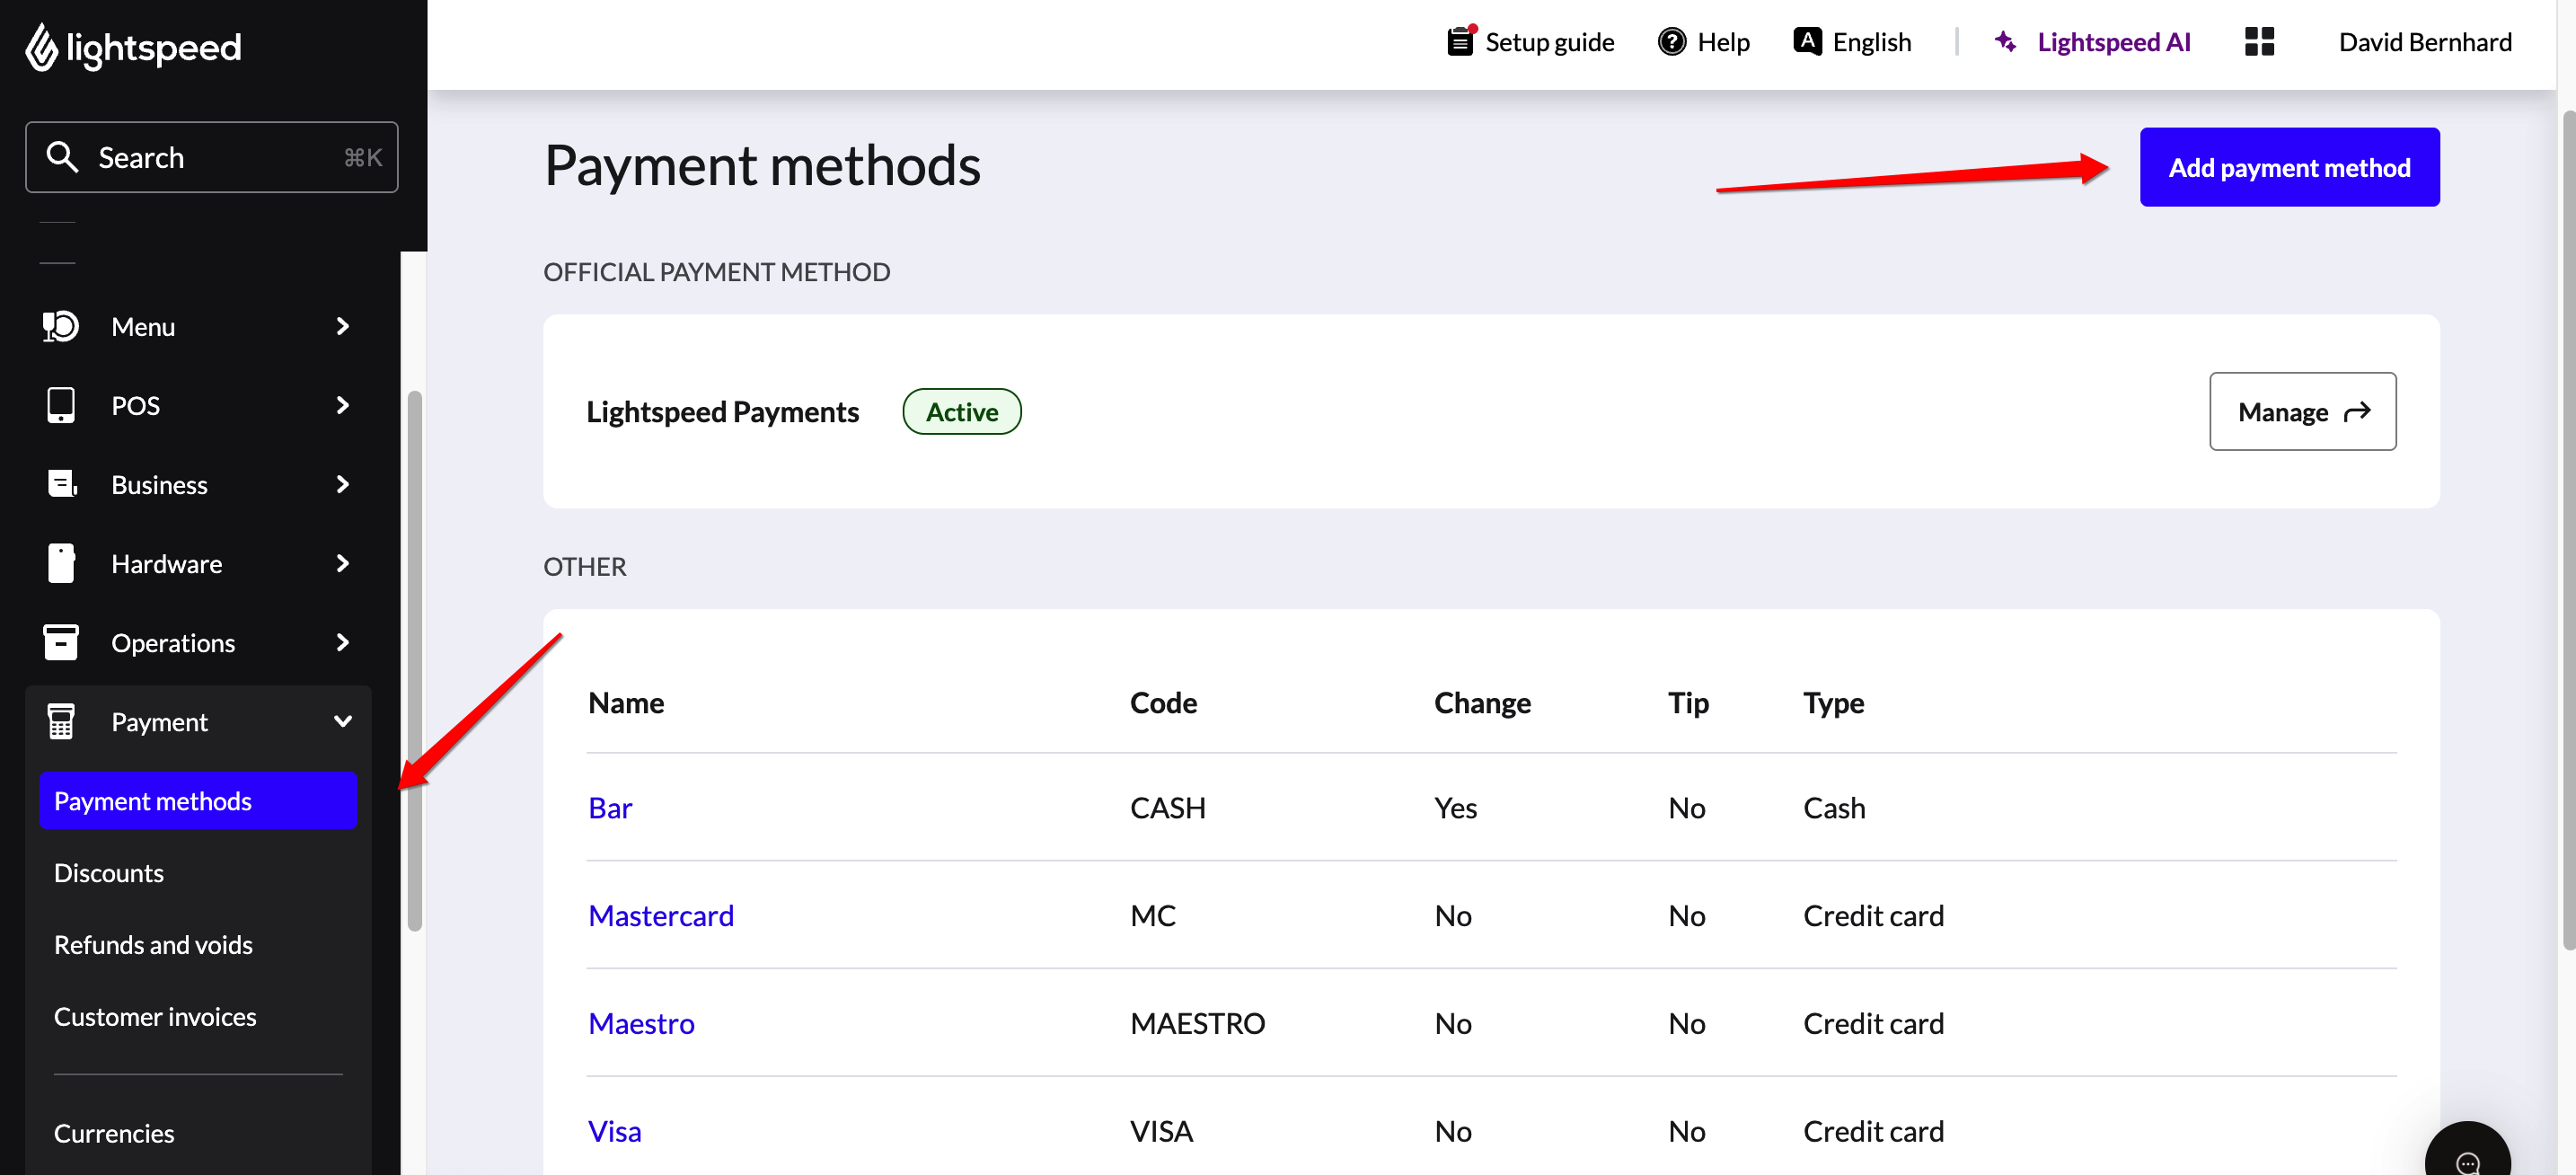Click the CASH code cell
2576x1175 pixels.
tap(1167, 807)
